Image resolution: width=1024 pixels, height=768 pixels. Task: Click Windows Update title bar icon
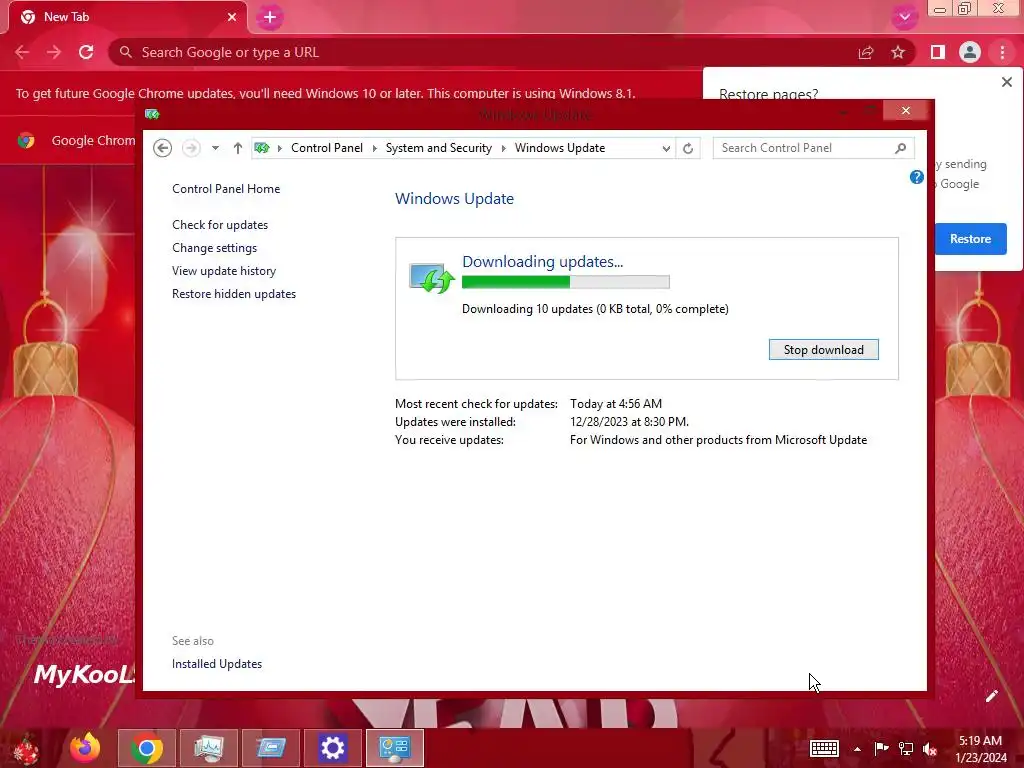click(152, 114)
